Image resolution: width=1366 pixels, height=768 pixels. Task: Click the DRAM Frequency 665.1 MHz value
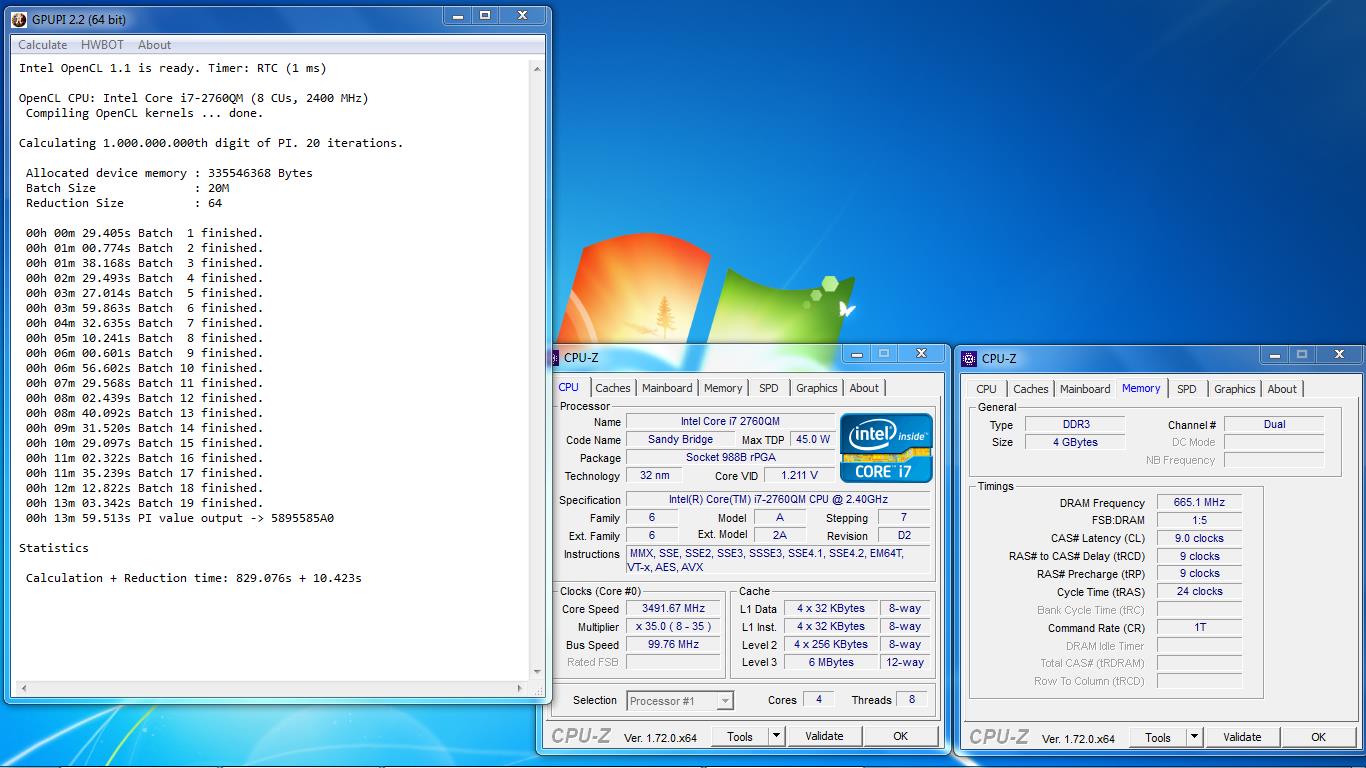click(x=1199, y=502)
